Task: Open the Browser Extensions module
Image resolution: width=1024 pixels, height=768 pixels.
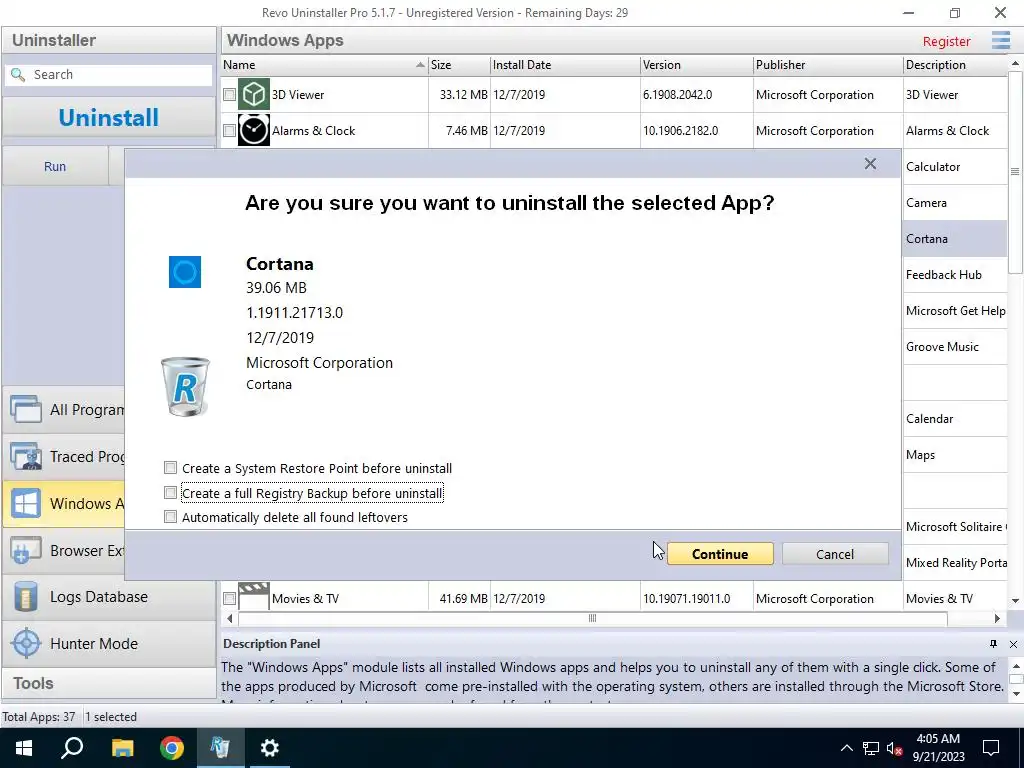Action: tap(63, 551)
